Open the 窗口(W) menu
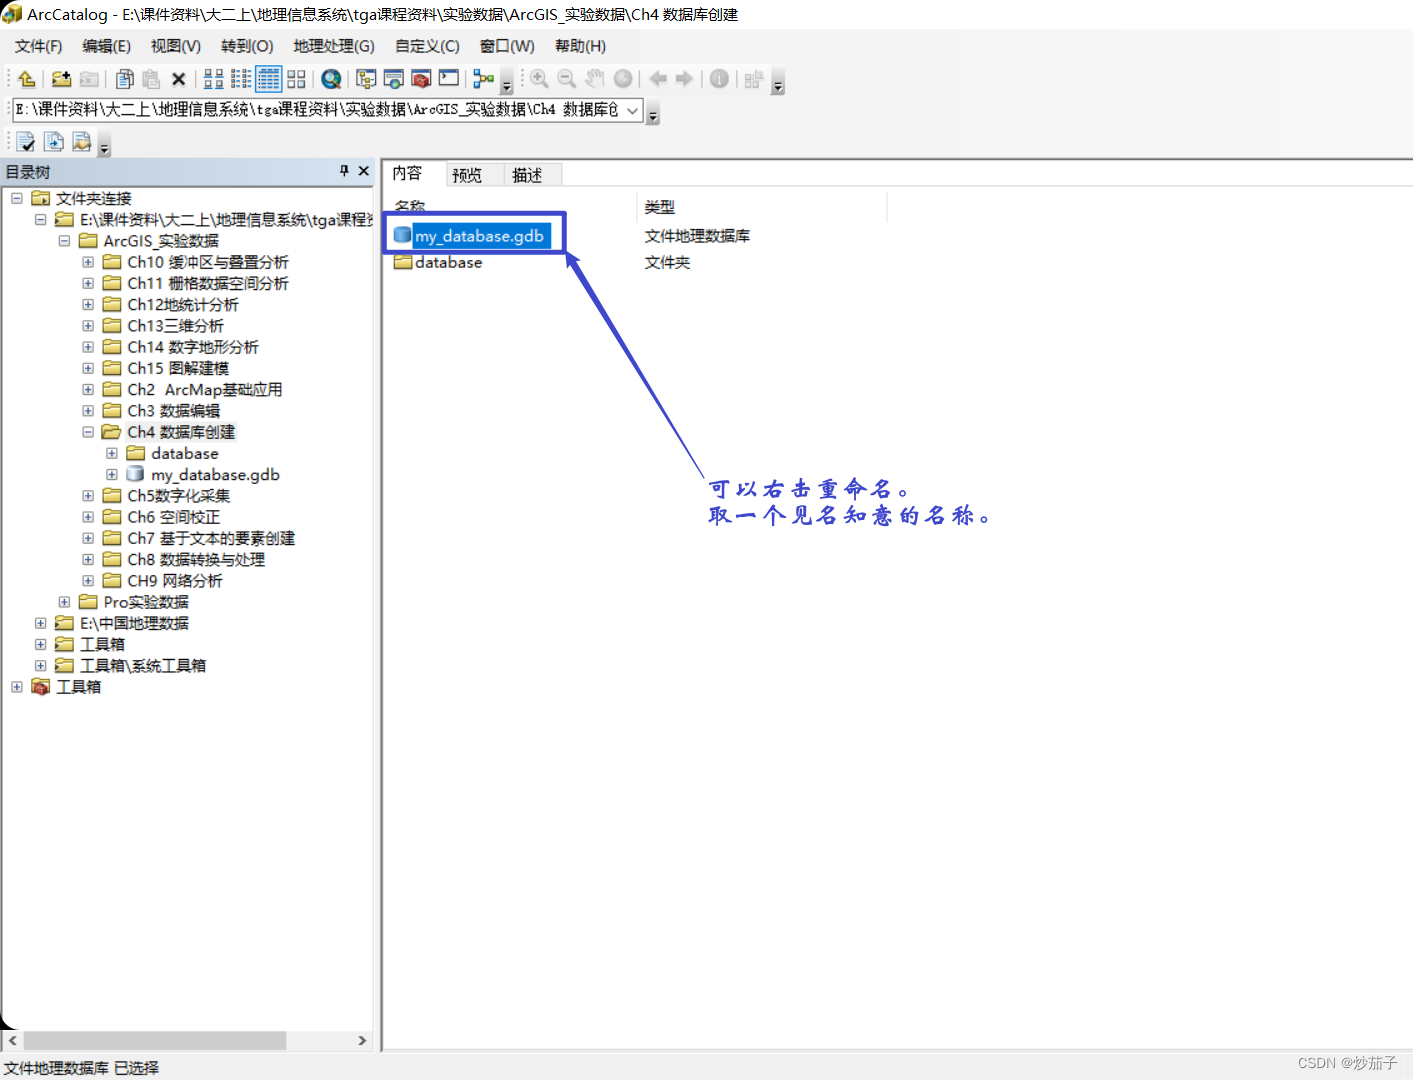Screen dimensions: 1413x1080 507,46
